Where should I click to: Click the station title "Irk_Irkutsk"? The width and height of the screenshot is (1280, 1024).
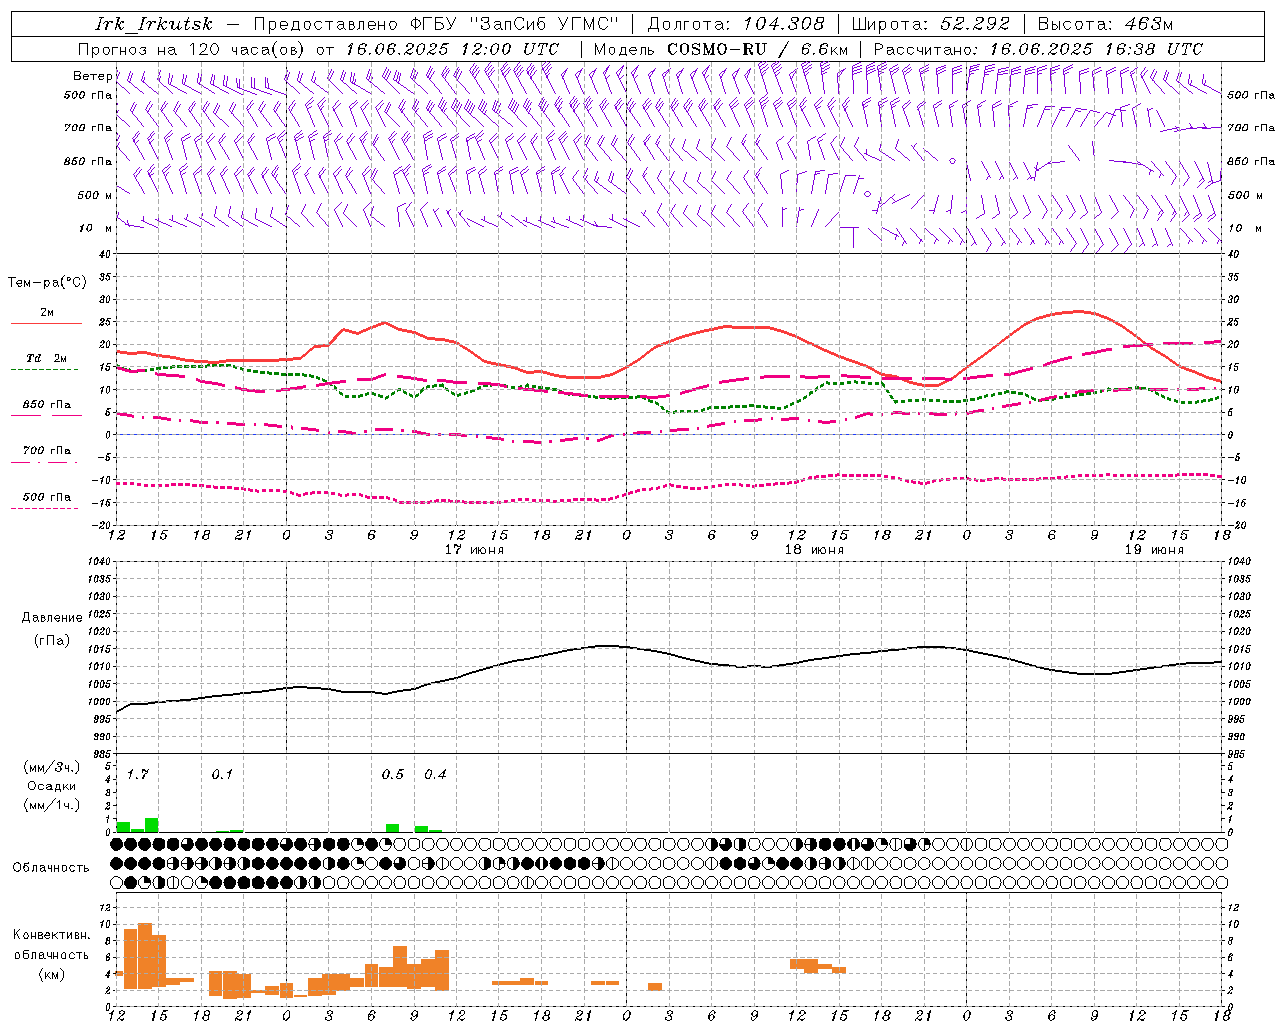tap(154, 24)
